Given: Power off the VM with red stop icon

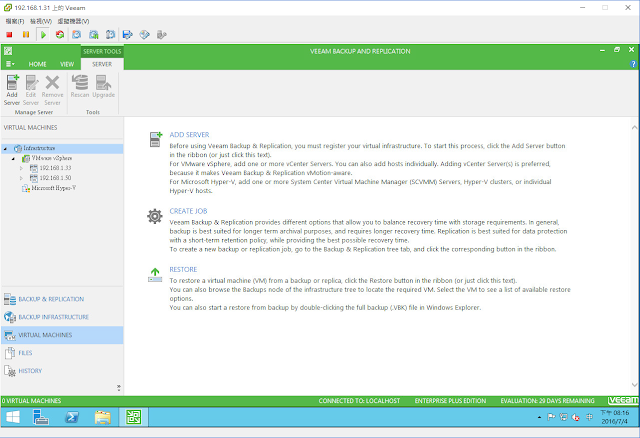Looking at the screenshot, I should pos(9,35).
